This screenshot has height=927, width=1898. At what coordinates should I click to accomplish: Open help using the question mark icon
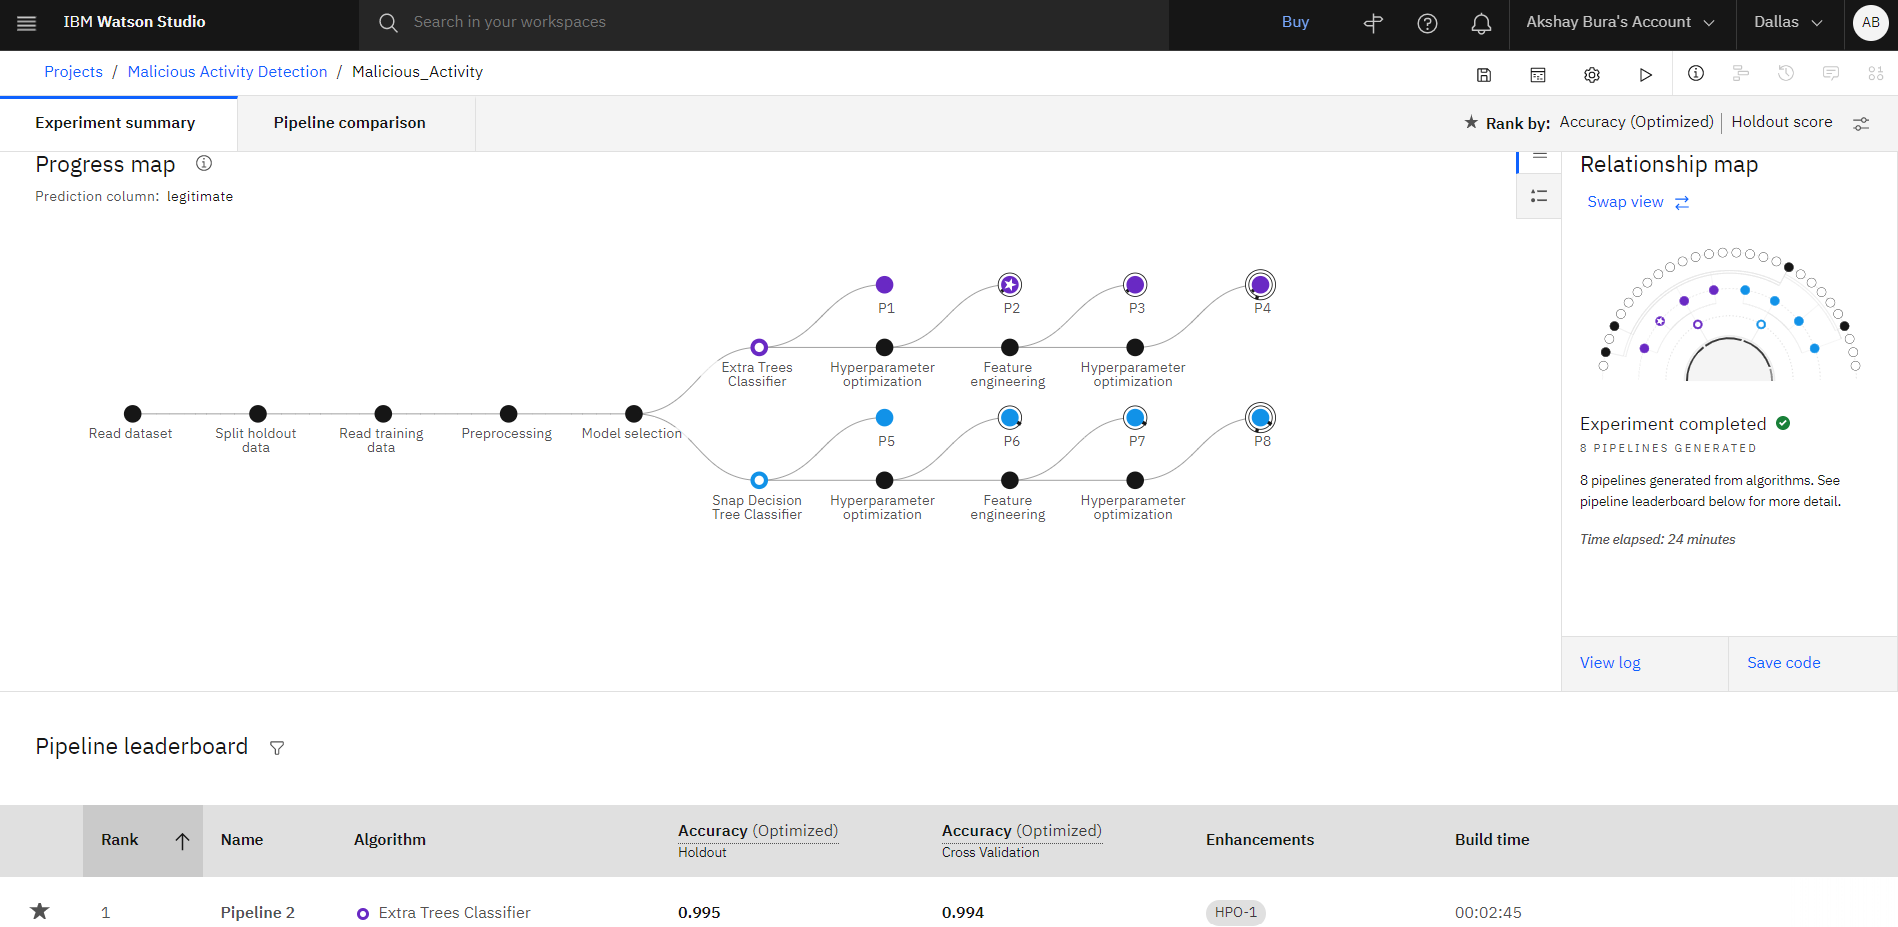click(x=1427, y=23)
